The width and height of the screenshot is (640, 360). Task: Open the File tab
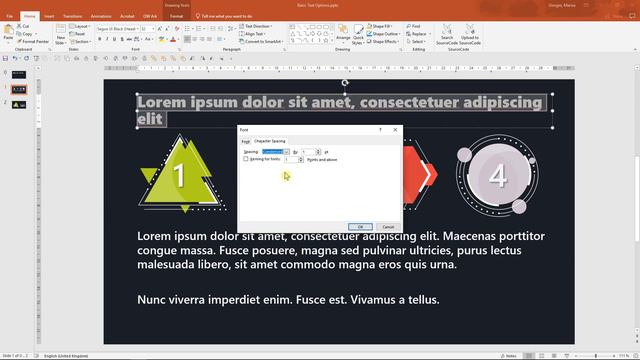pyautogui.click(x=9, y=16)
